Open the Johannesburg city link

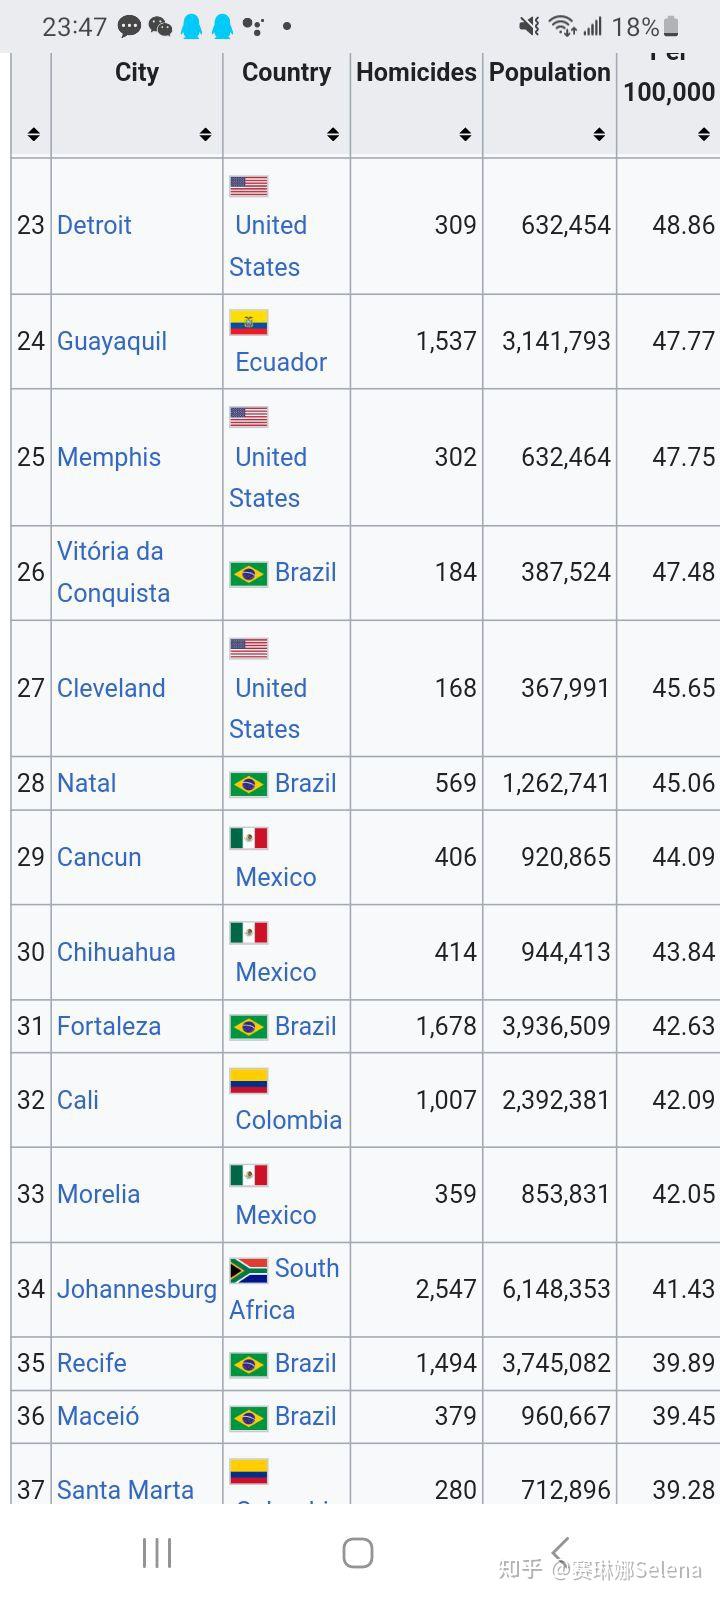coord(137,1289)
